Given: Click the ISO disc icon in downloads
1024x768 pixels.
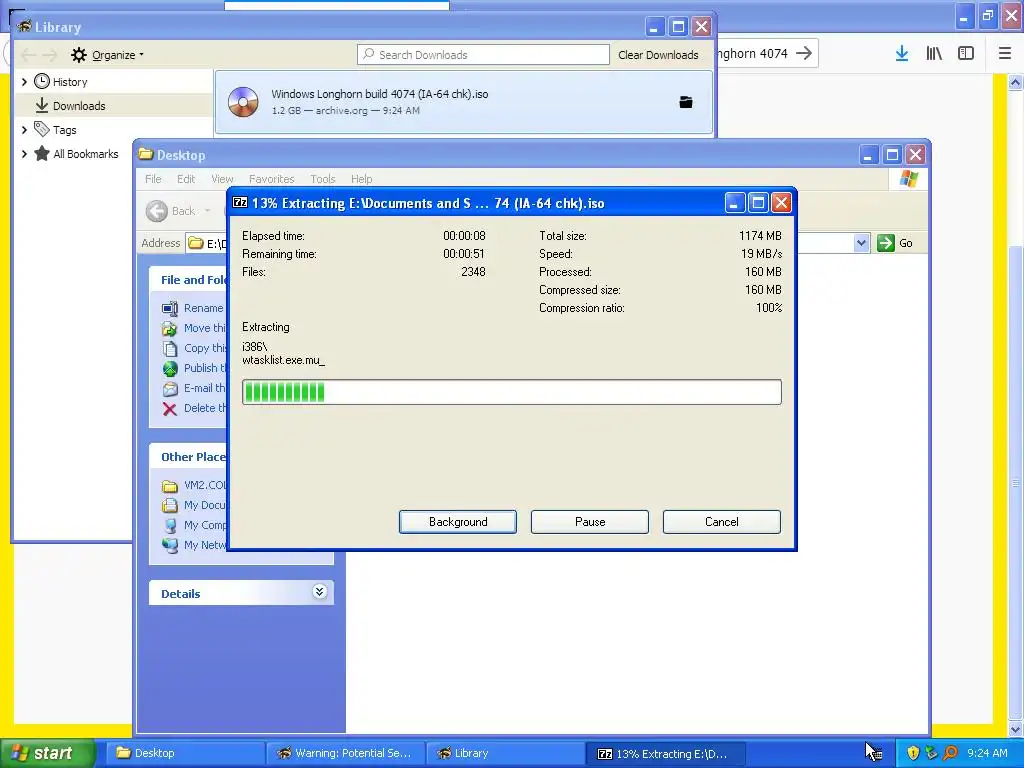Looking at the screenshot, I should (x=243, y=102).
